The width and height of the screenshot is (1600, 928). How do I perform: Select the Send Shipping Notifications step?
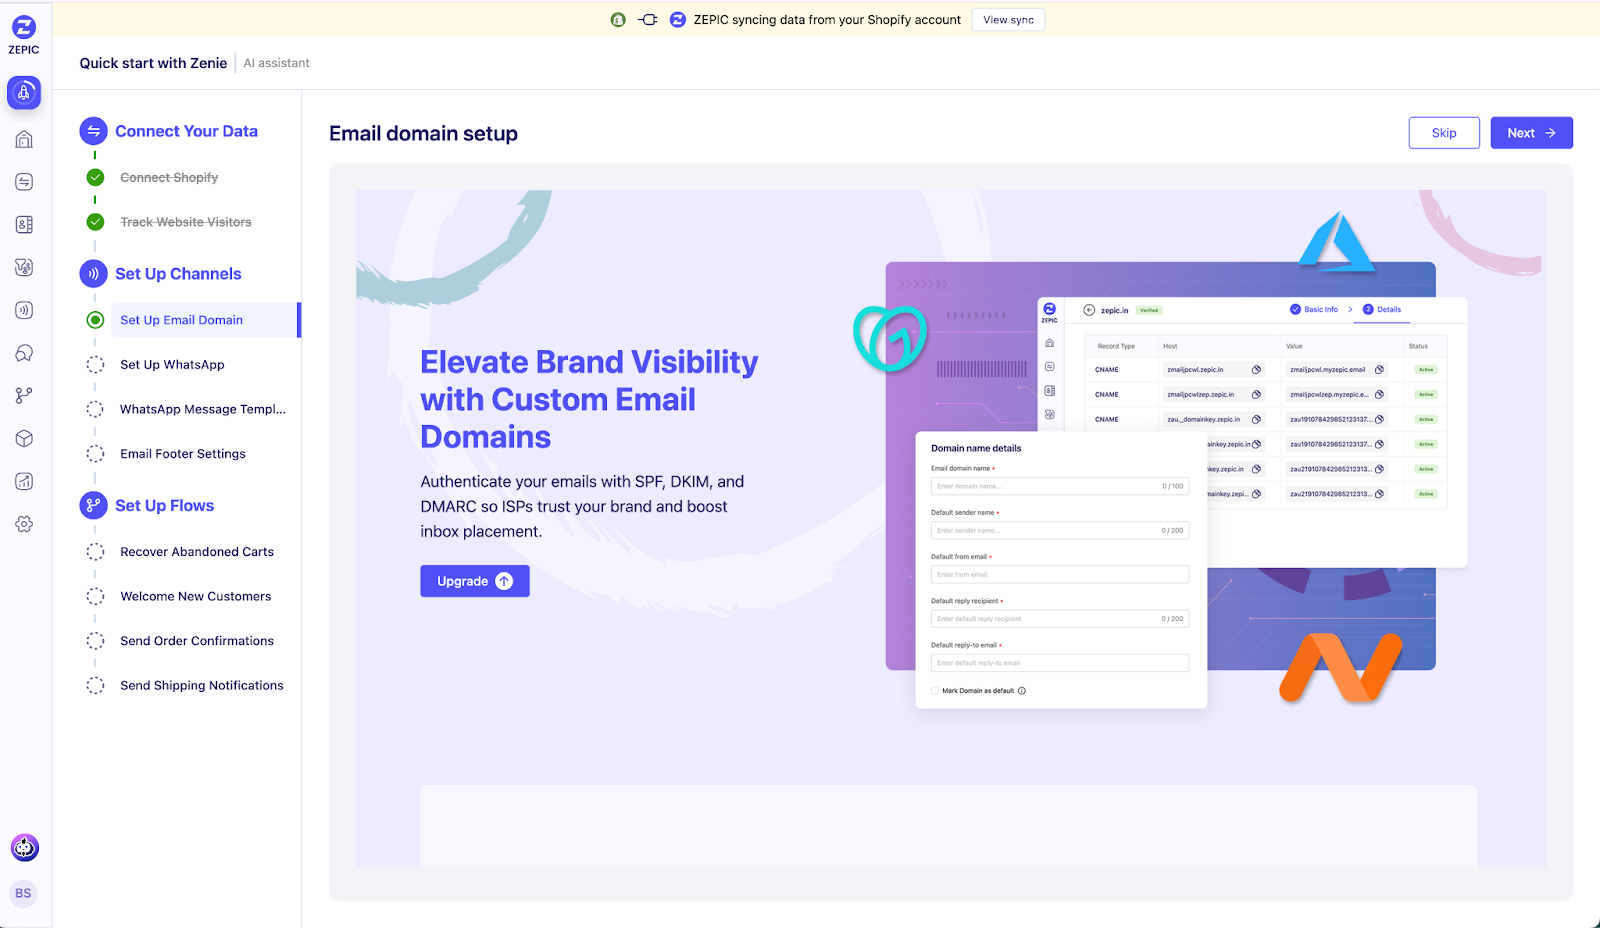tap(202, 686)
